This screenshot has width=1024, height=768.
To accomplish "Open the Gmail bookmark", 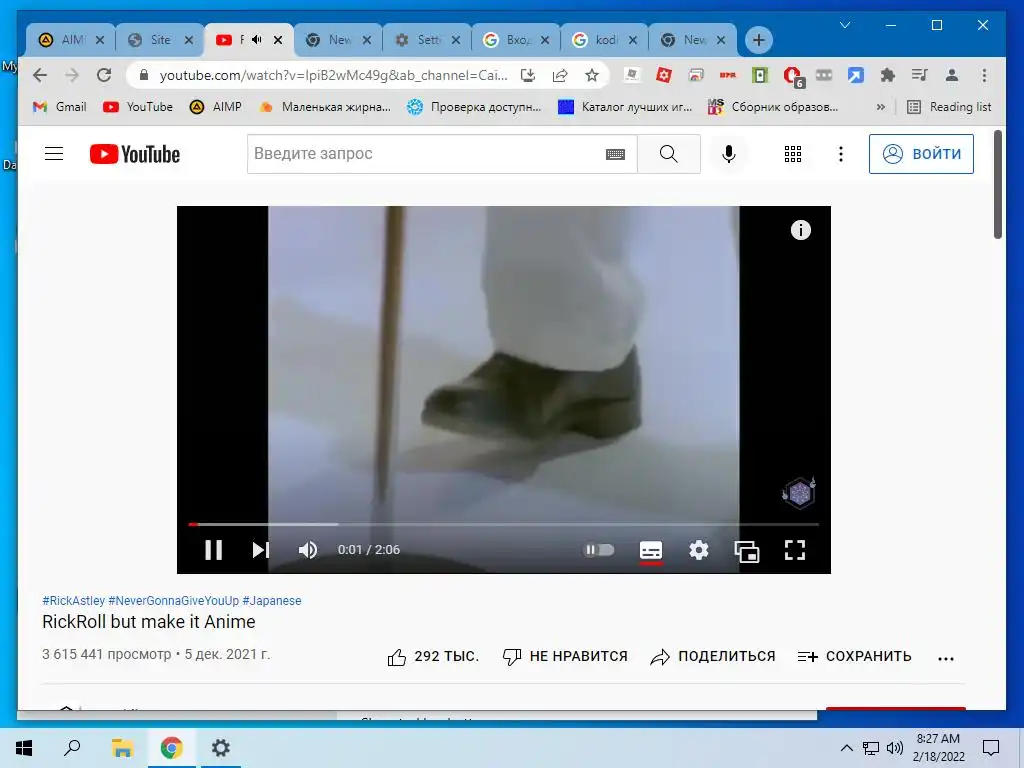I will pos(59,107).
